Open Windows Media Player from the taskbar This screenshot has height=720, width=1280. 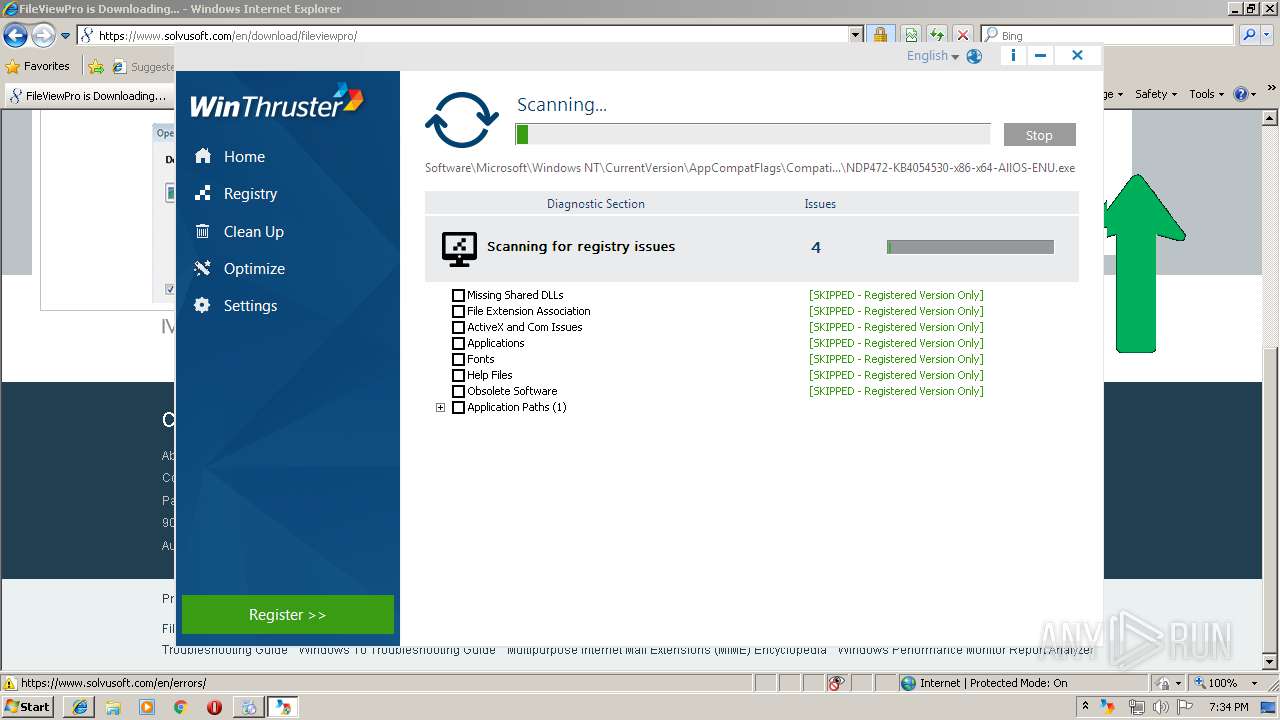(147, 707)
